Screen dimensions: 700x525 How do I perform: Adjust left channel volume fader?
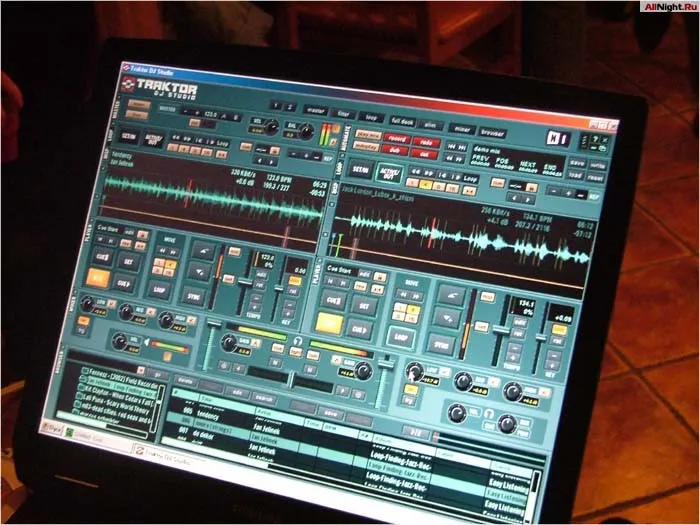tap(213, 323)
